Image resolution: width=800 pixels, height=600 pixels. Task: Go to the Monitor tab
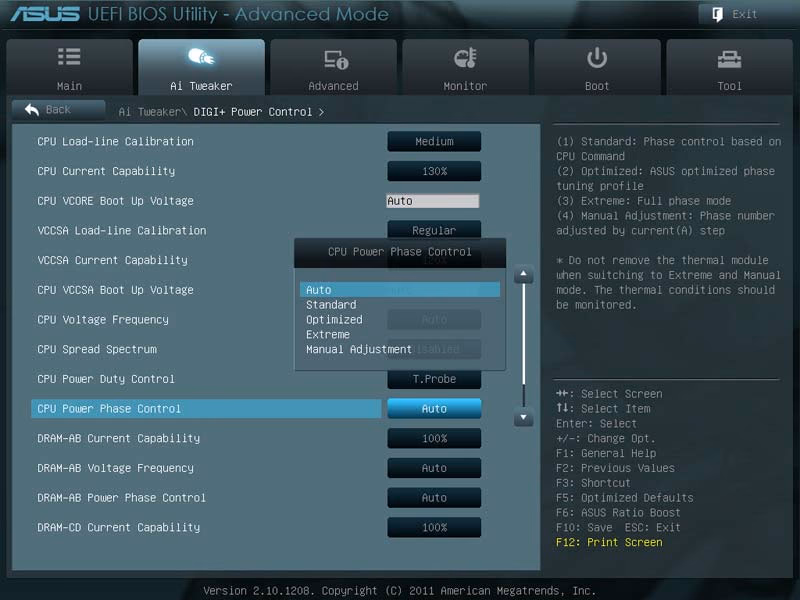pyautogui.click(x=465, y=67)
